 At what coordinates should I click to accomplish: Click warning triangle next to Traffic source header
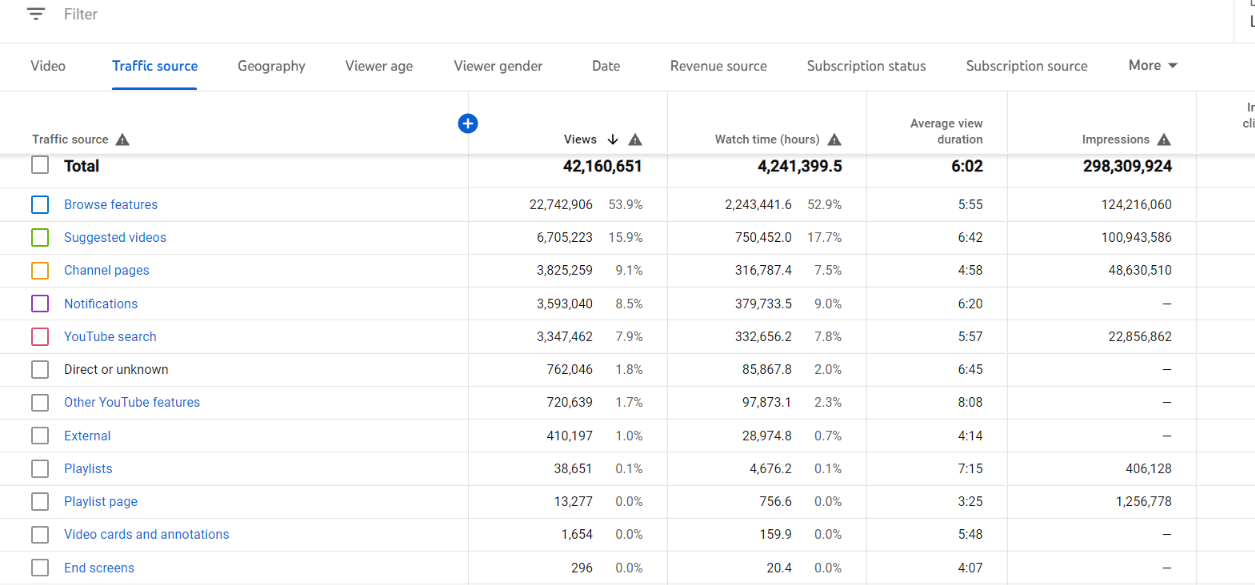(122, 140)
